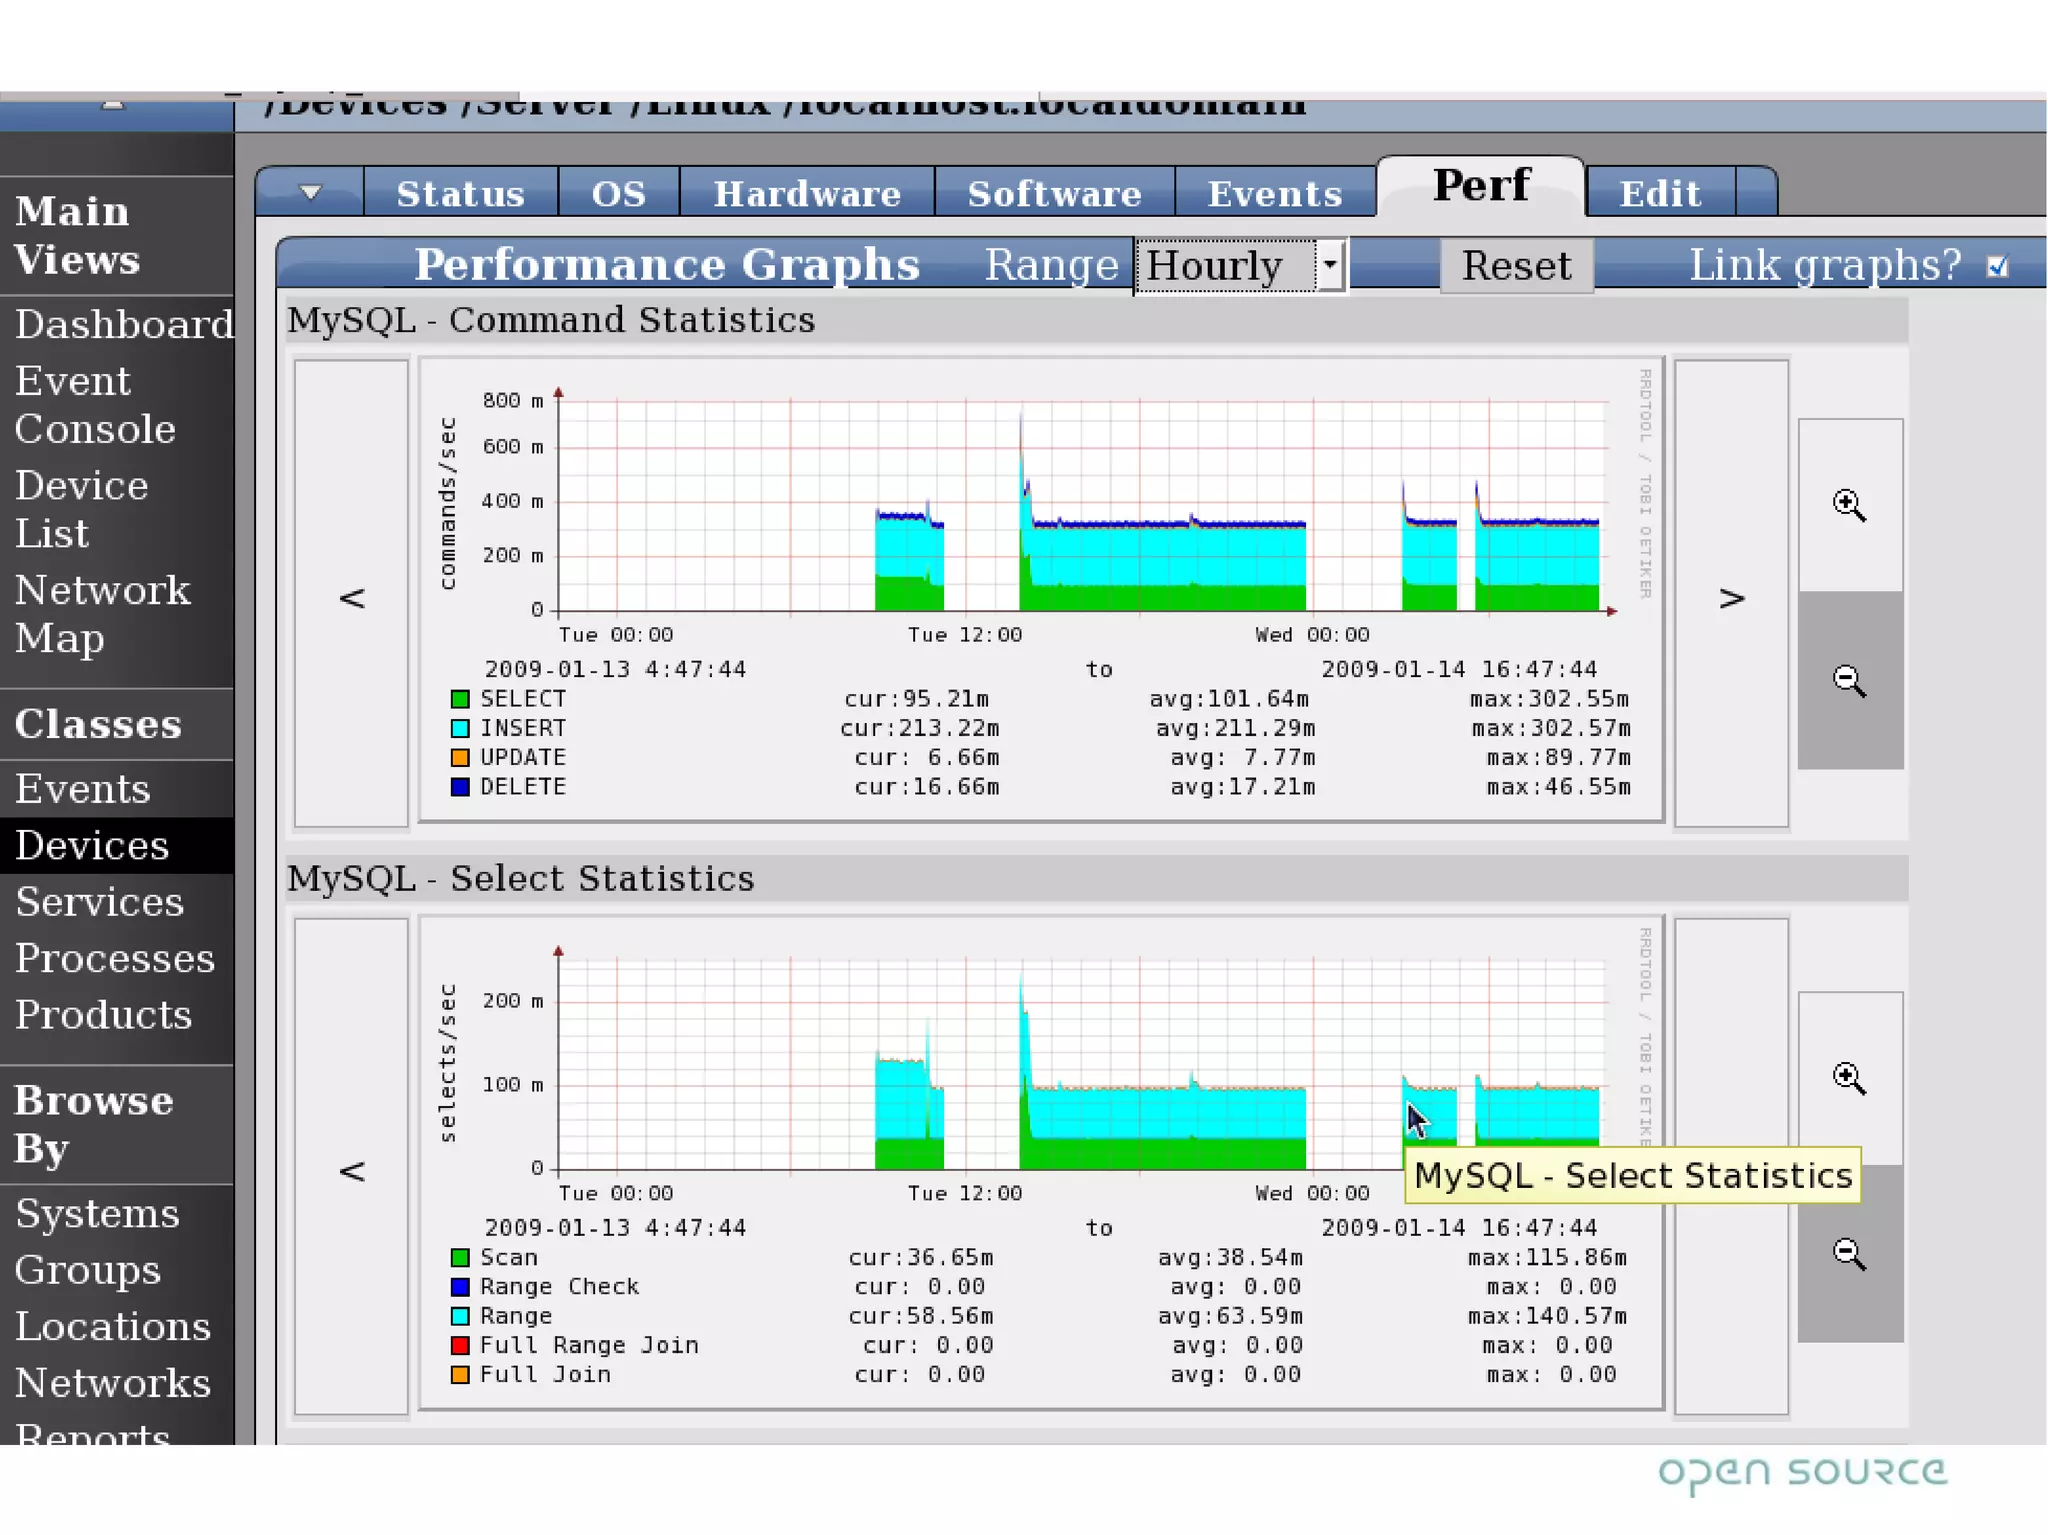Go to the Dashboard view
The height and width of the screenshot is (1535, 2048).
(124, 324)
